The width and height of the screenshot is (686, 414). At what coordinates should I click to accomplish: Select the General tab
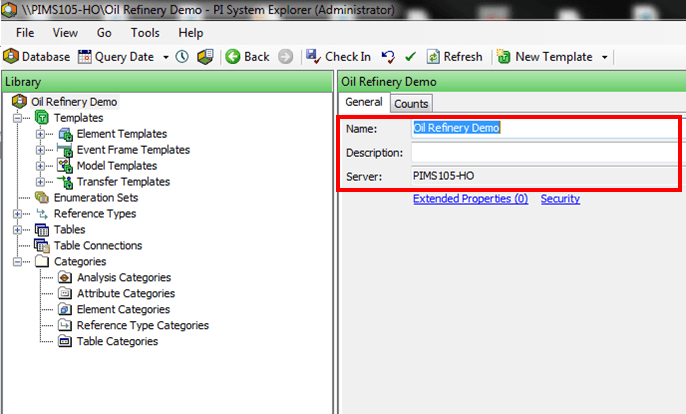click(x=364, y=102)
